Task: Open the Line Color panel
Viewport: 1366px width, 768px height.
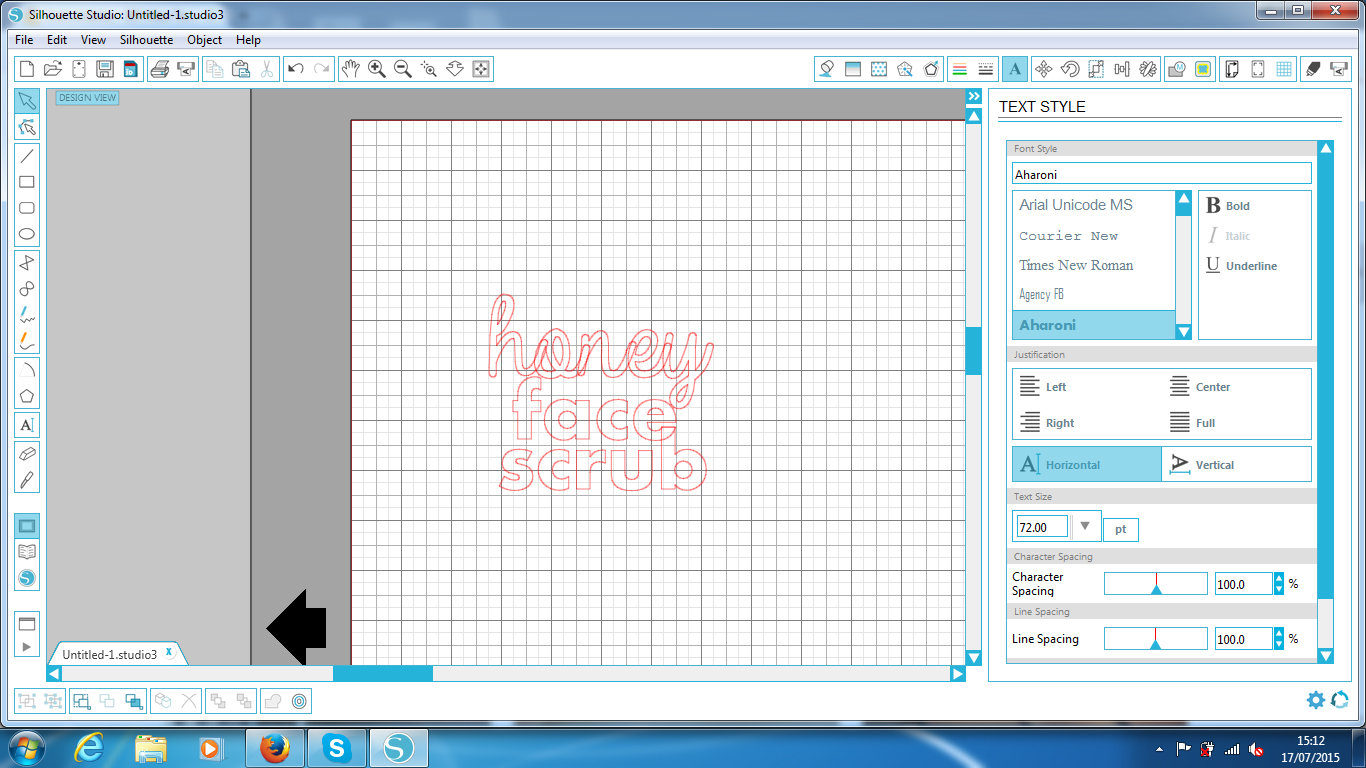Action: [x=960, y=69]
